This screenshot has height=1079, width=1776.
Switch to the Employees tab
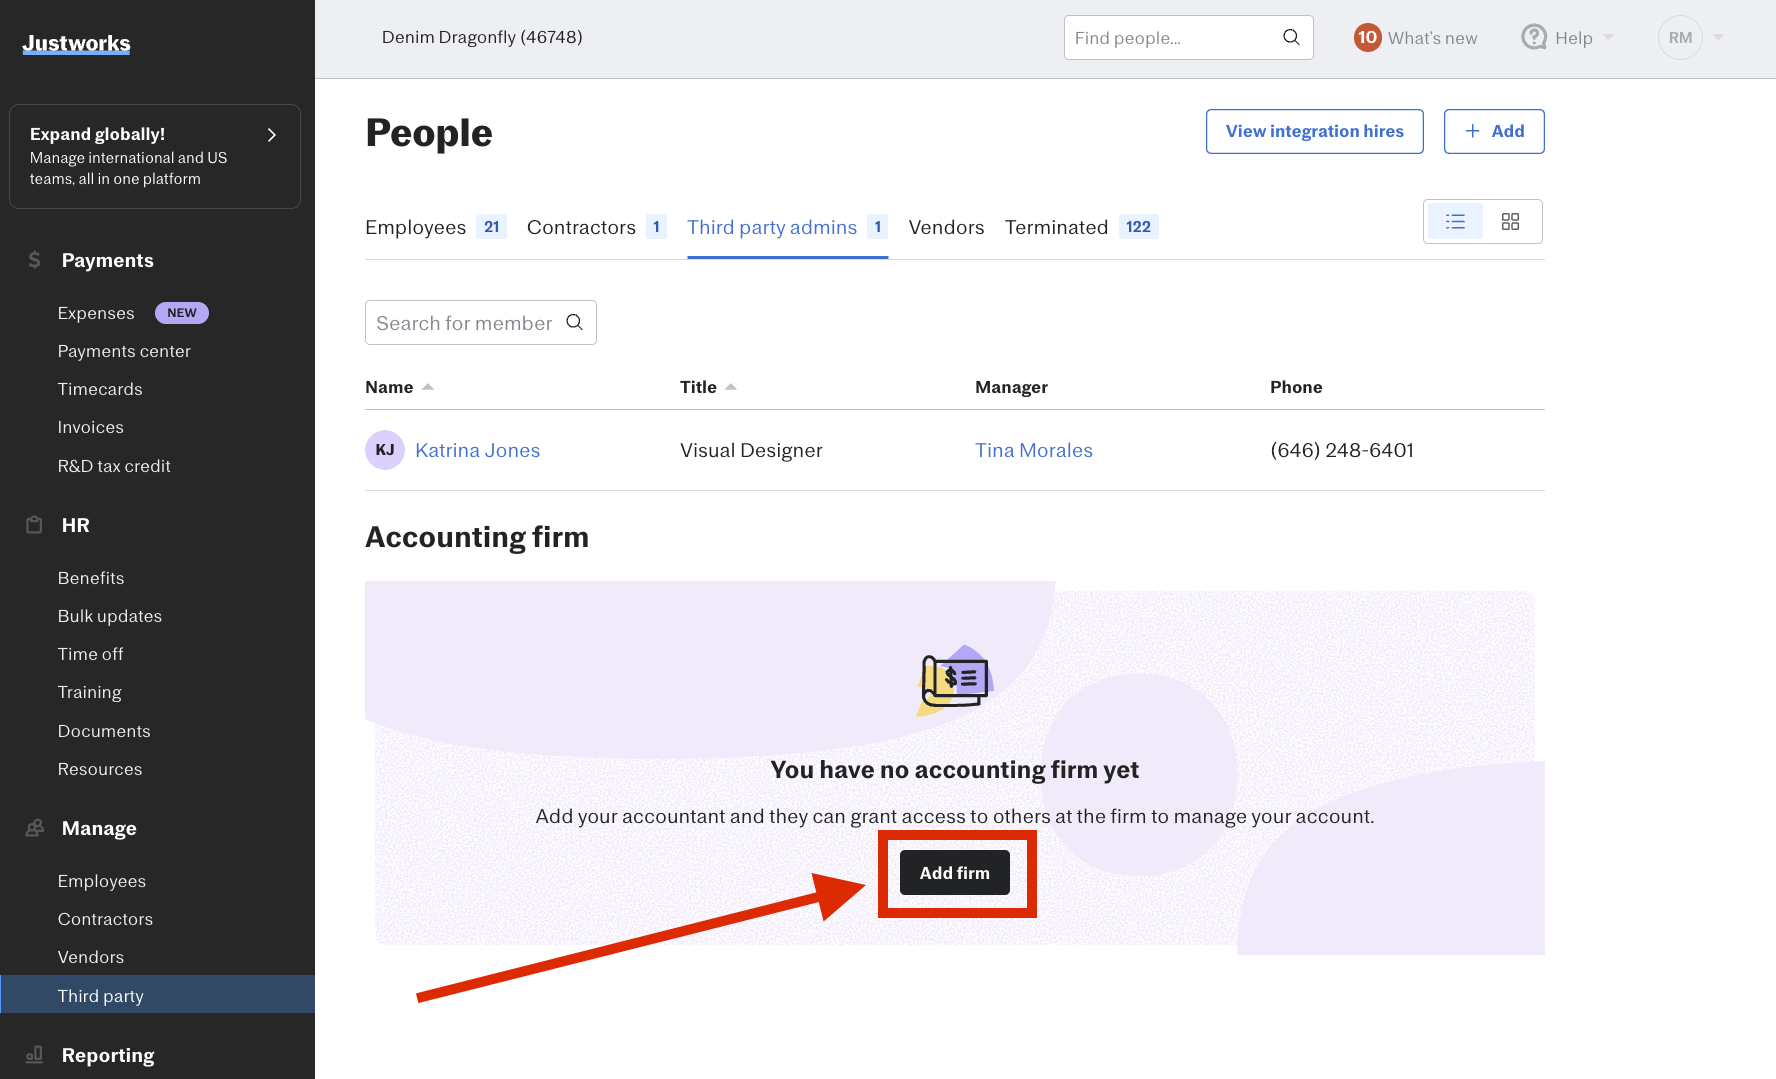pos(416,227)
